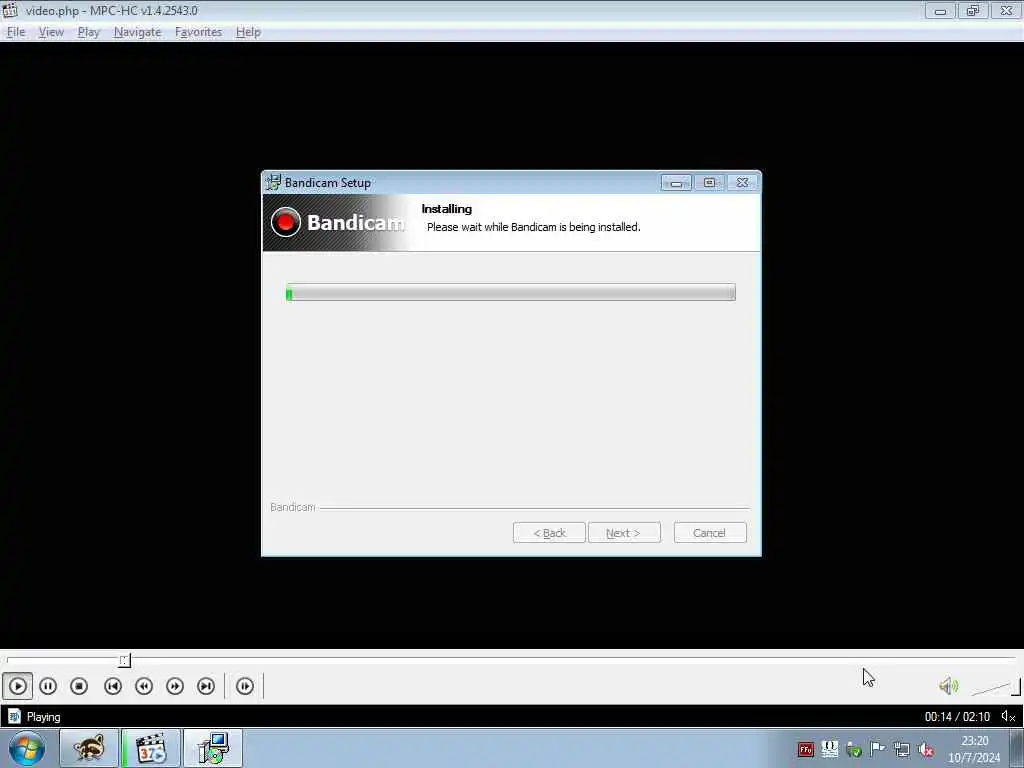Click the muted volume tray icon

pos(926,750)
